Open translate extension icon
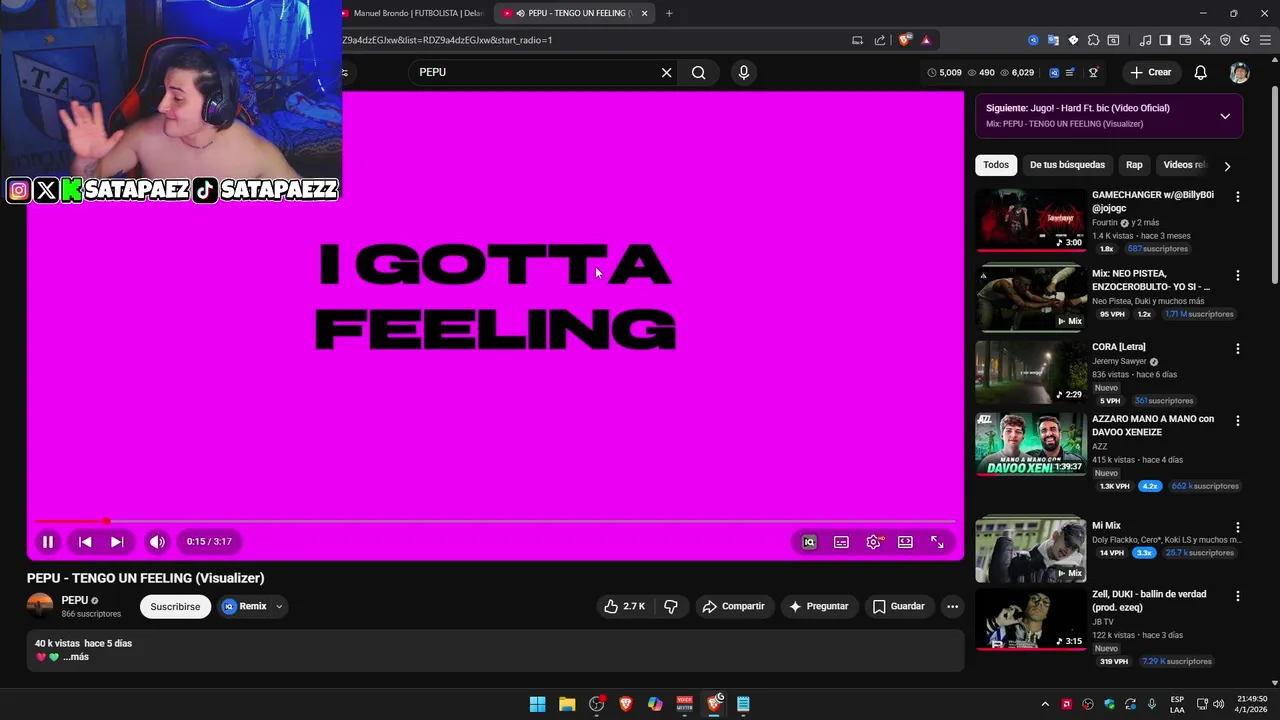 [x=1053, y=40]
